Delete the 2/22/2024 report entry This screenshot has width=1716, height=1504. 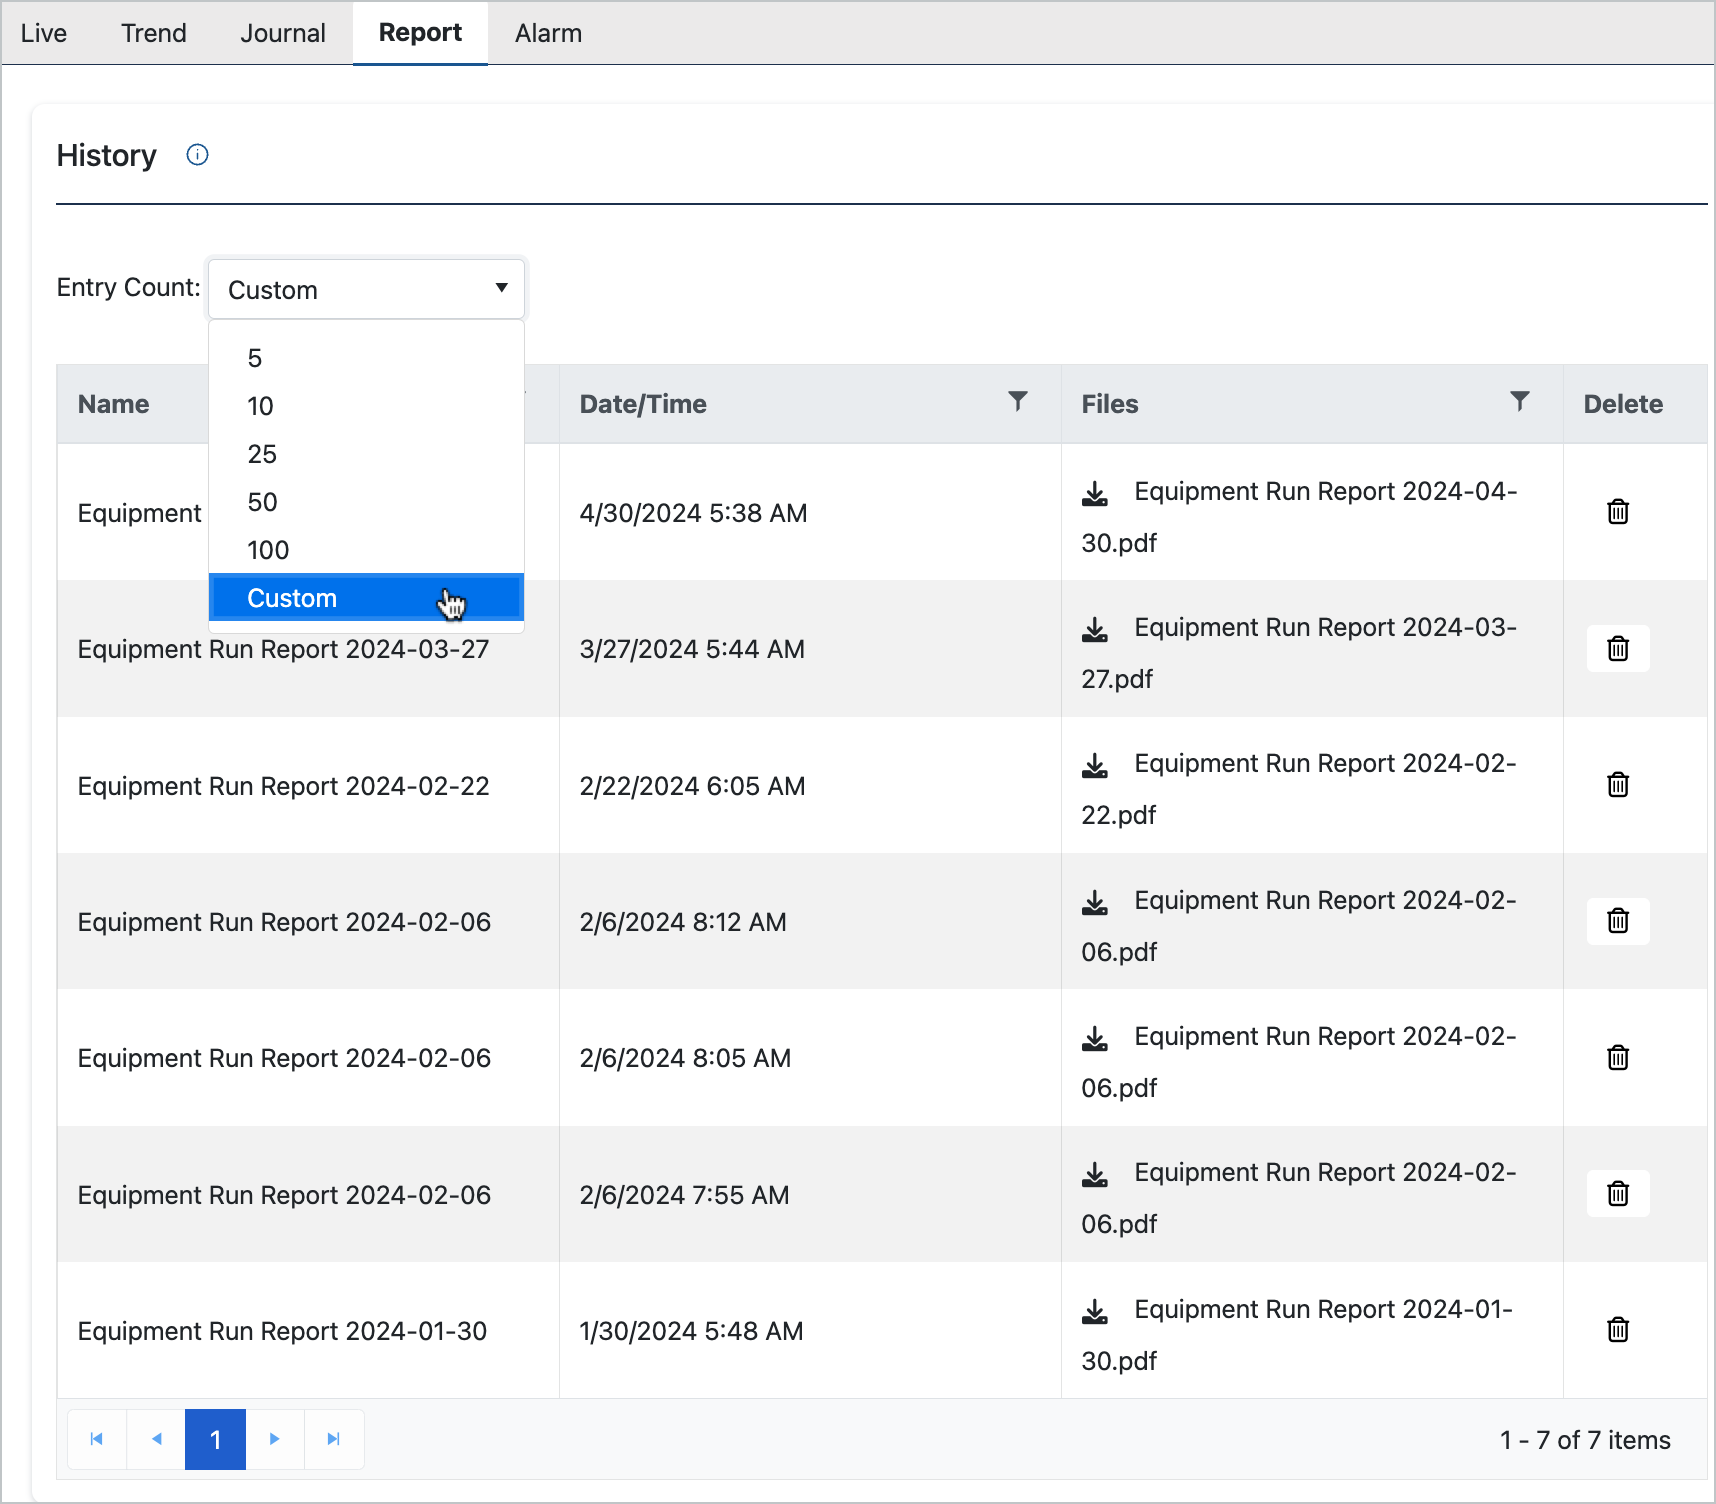pyautogui.click(x=1617, y=785)
